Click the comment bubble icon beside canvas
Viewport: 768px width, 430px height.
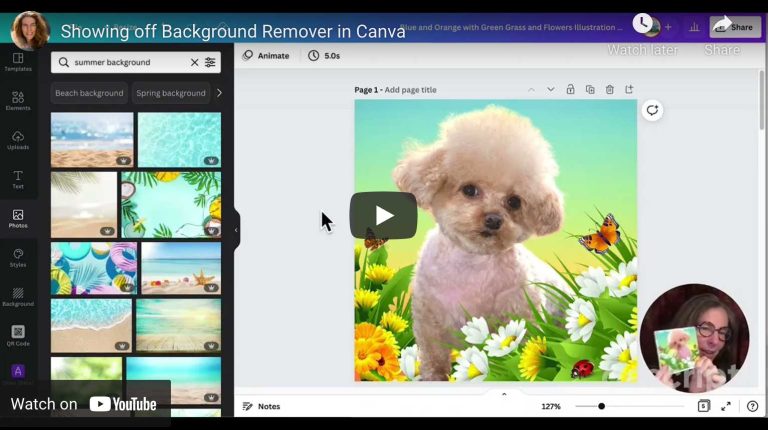(652, 110)
